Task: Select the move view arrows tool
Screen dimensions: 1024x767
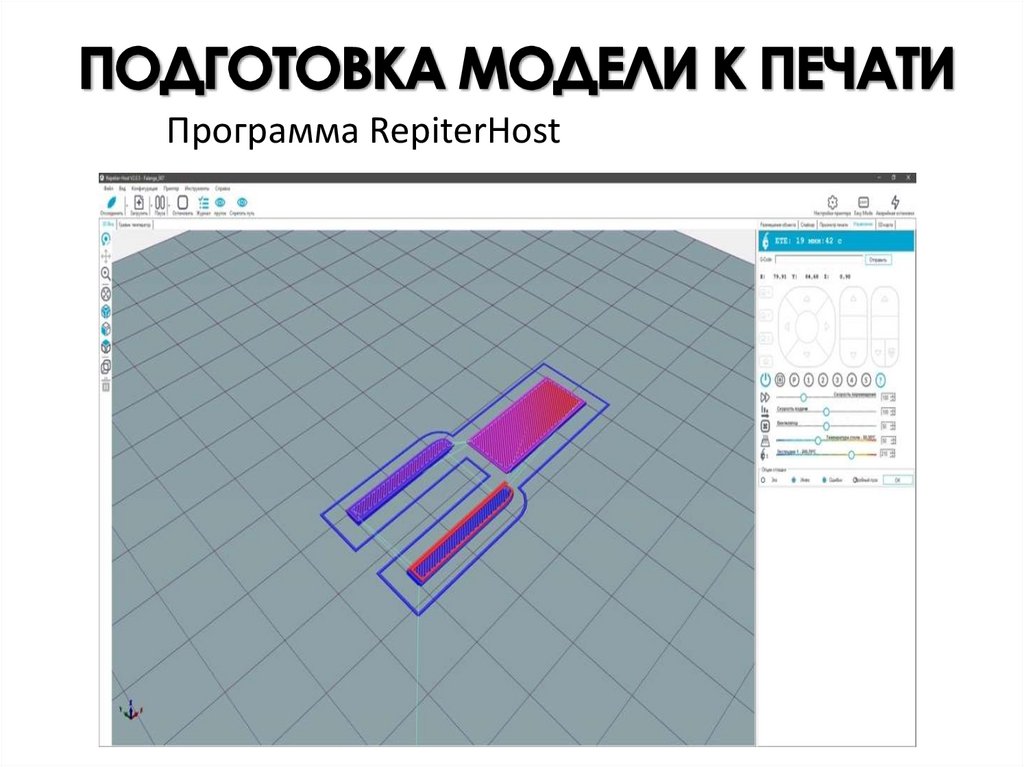Action: (106, 256)
